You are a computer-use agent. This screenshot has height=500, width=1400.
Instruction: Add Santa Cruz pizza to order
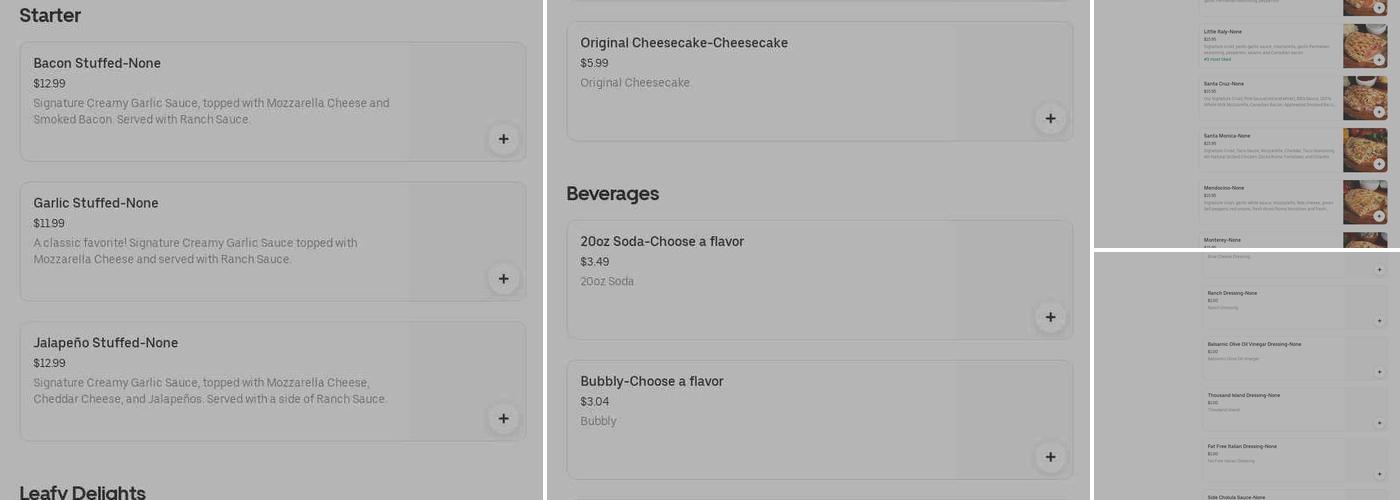click(1379, 112)
